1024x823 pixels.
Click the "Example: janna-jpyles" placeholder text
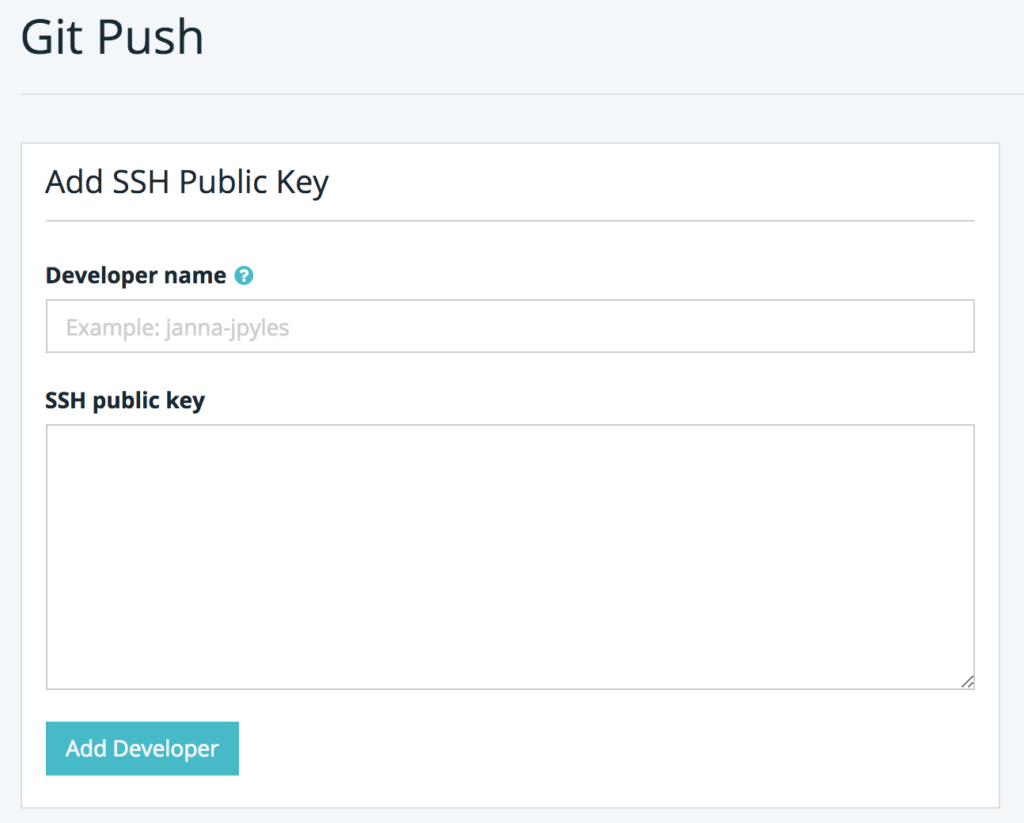177,327
